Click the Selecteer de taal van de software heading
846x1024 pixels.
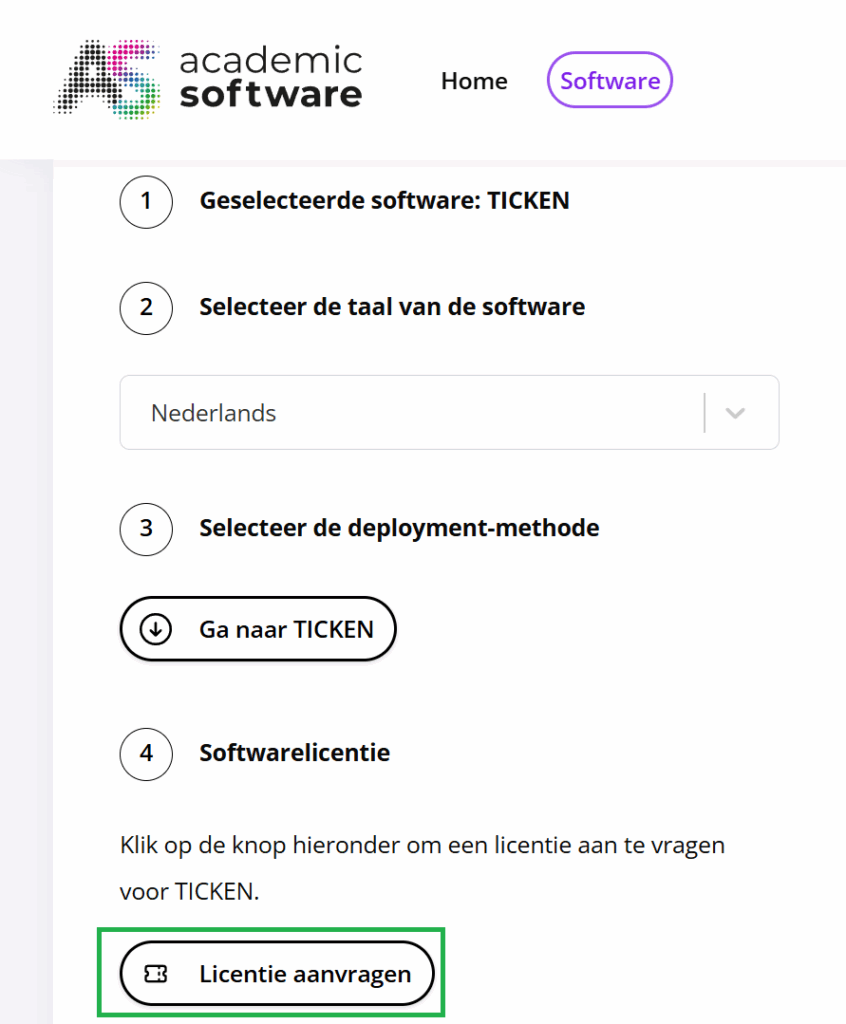[392, 307]
